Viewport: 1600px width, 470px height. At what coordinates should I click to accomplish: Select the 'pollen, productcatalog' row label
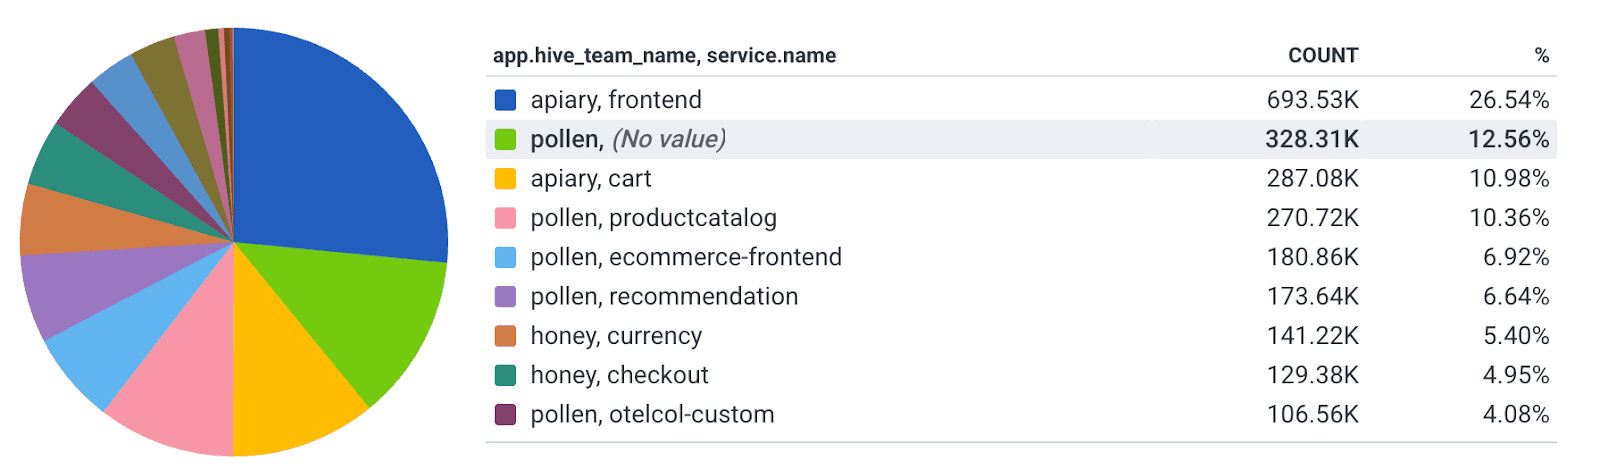[x=653, y=218]
